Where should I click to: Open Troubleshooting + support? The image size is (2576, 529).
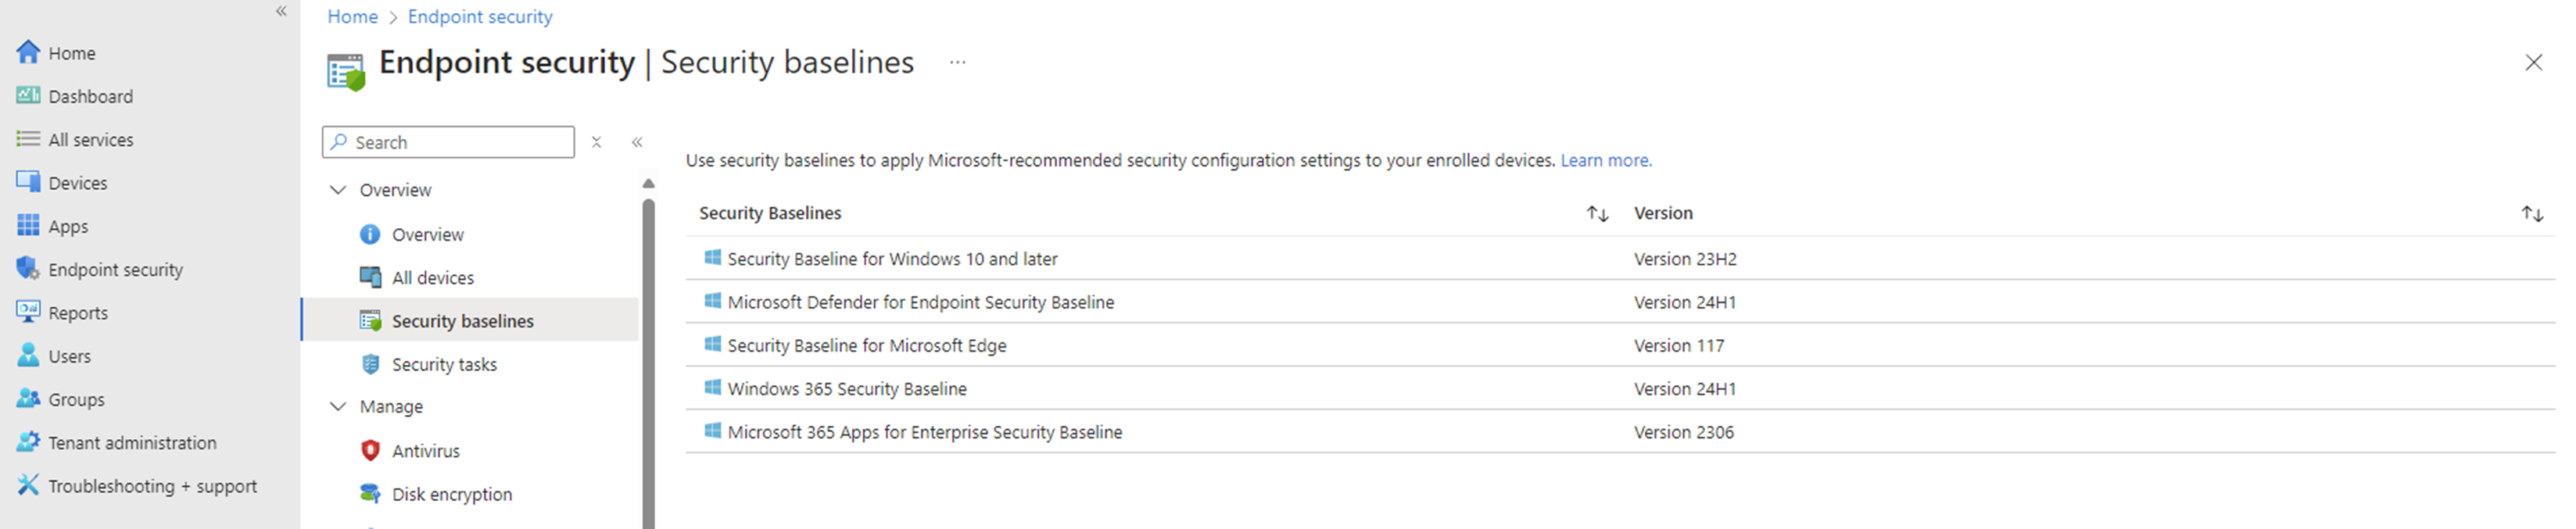coord(152,485)
